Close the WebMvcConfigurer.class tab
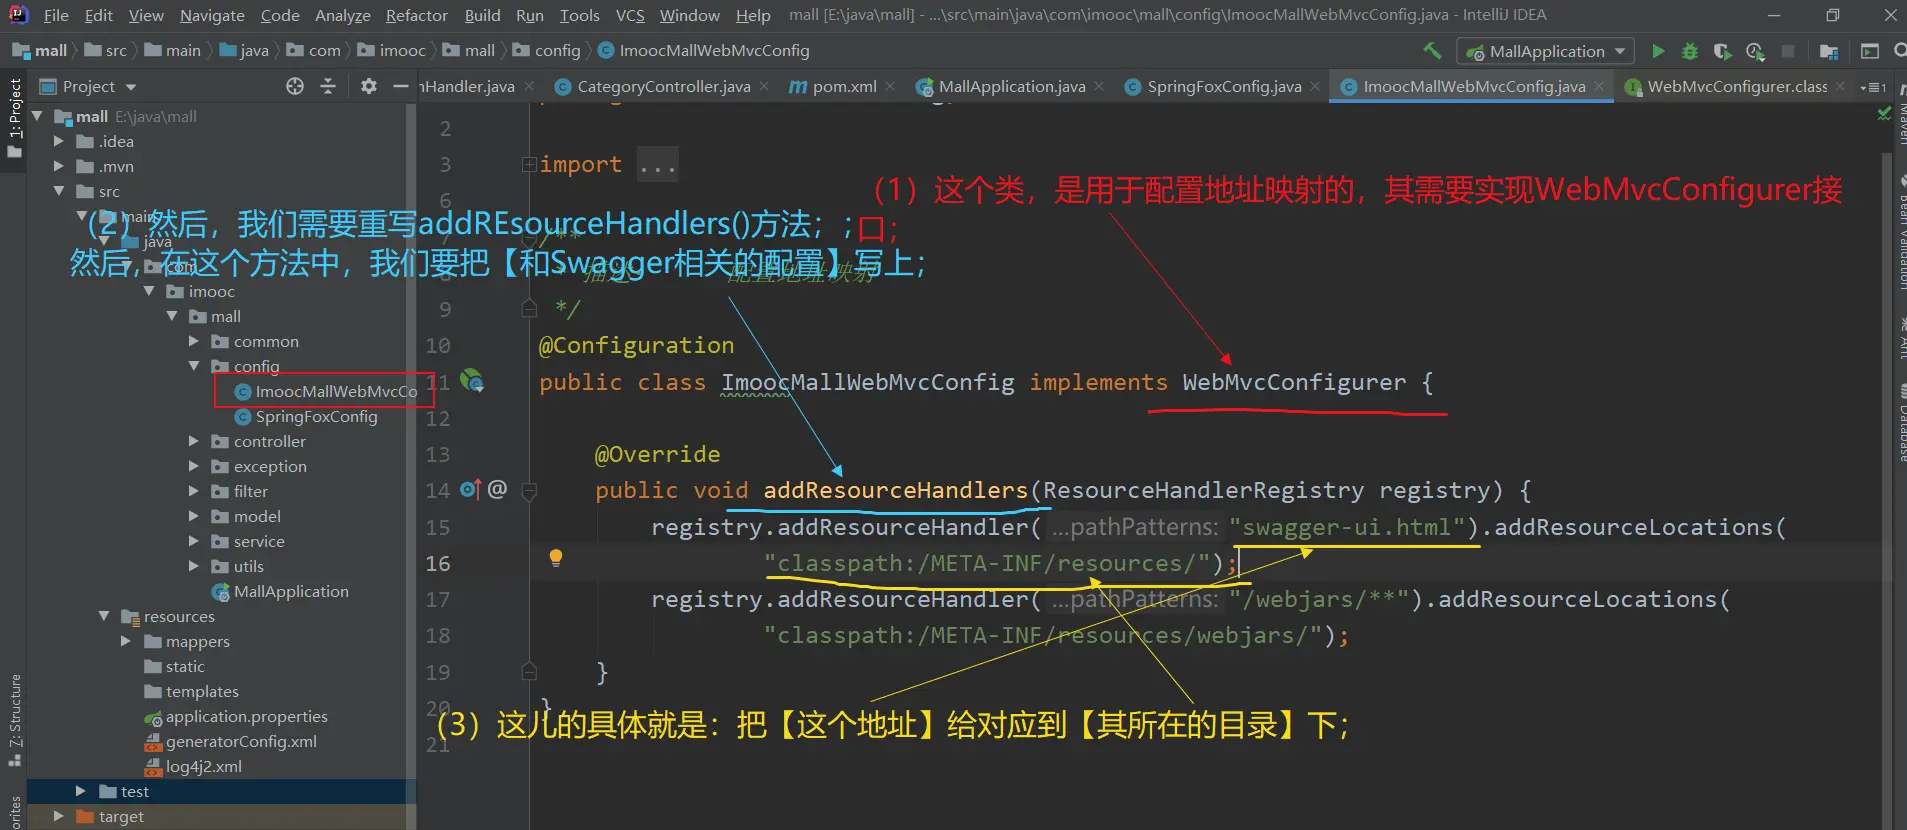The width and height of the screenshot is (1907, 830). [x=1840, y=87]
